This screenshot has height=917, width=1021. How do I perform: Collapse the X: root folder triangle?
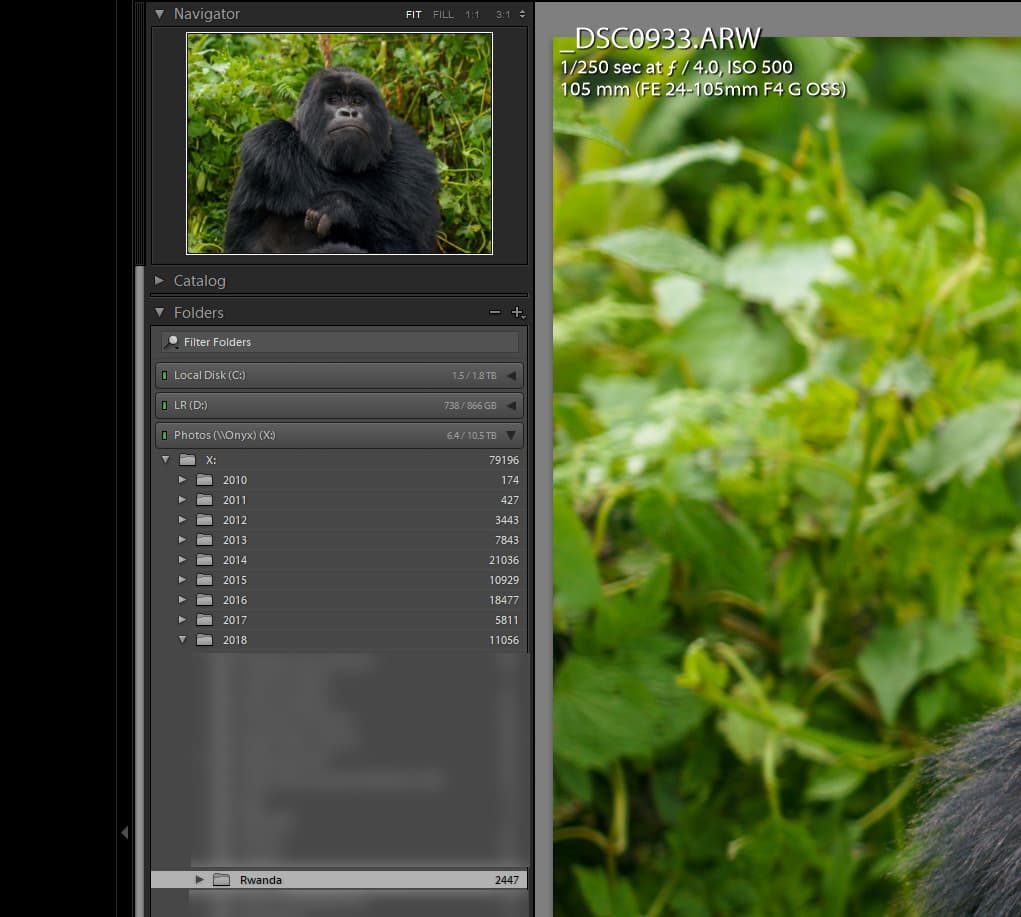coord(165,460)
